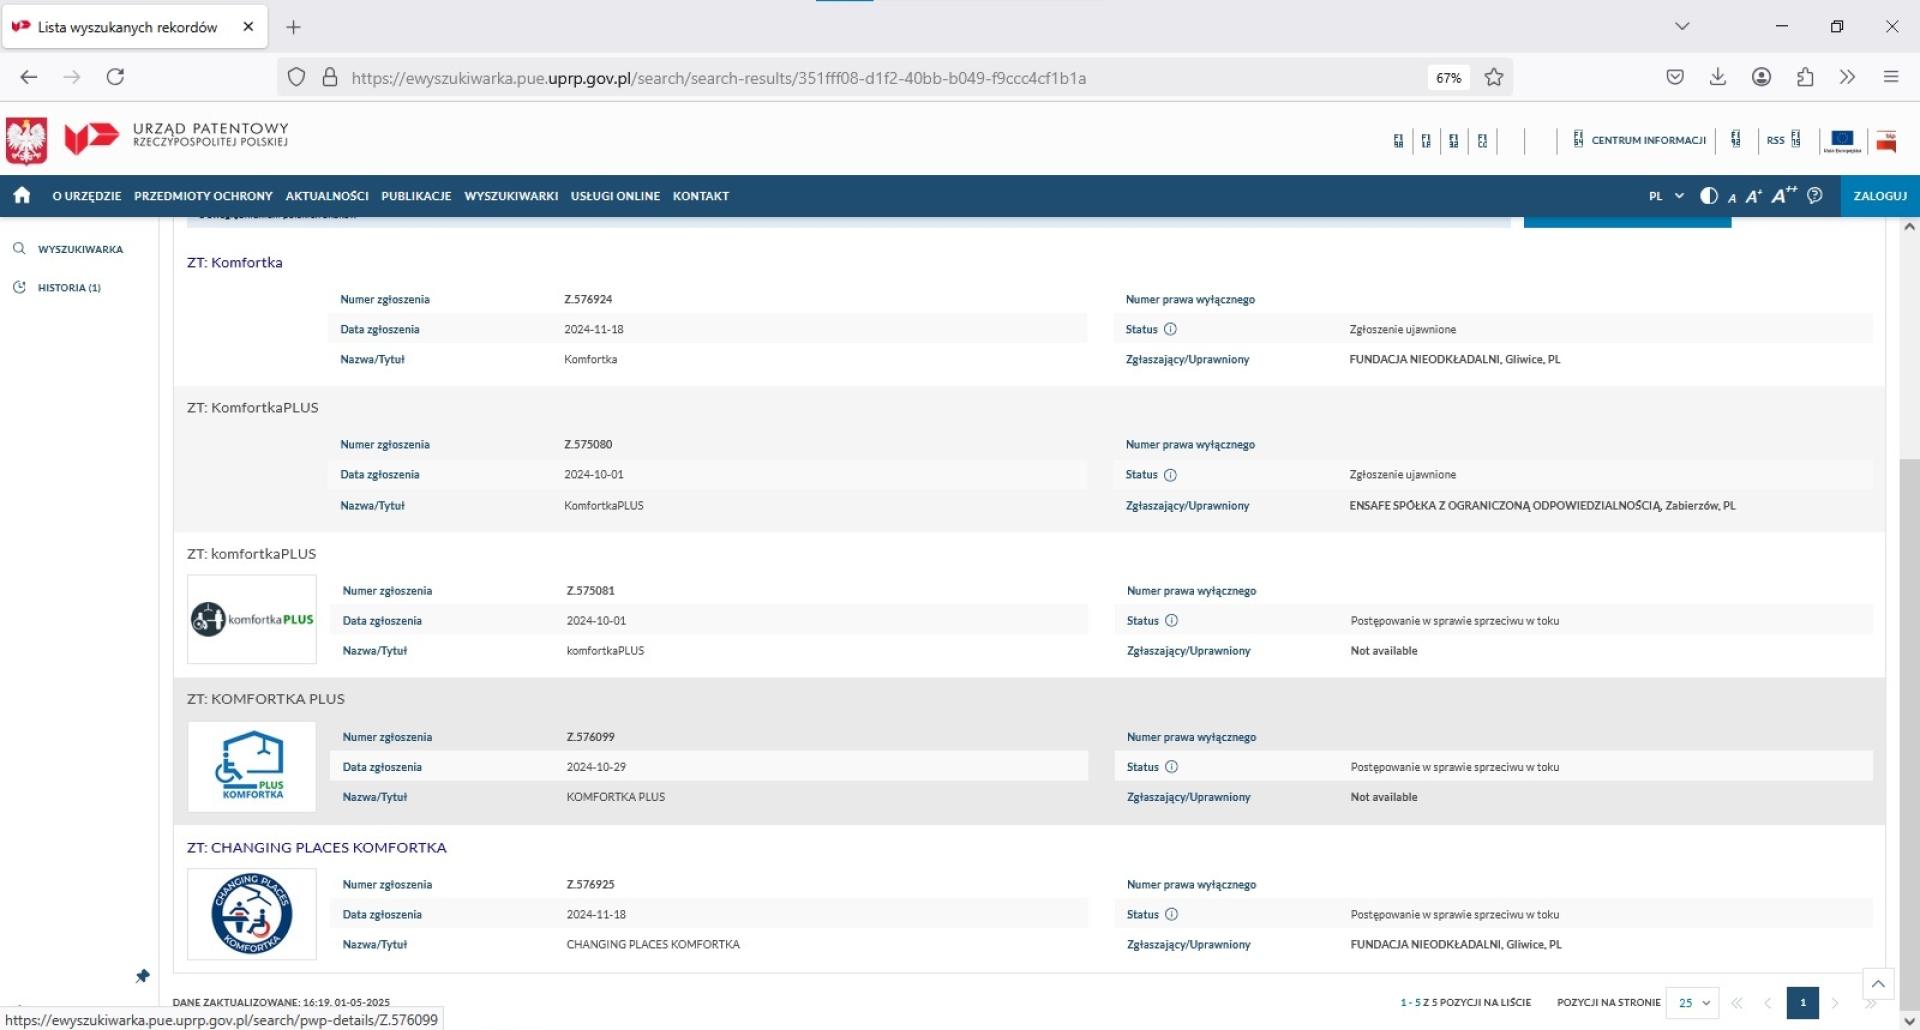Click the home icon in navigation bar

click(22, 196)
